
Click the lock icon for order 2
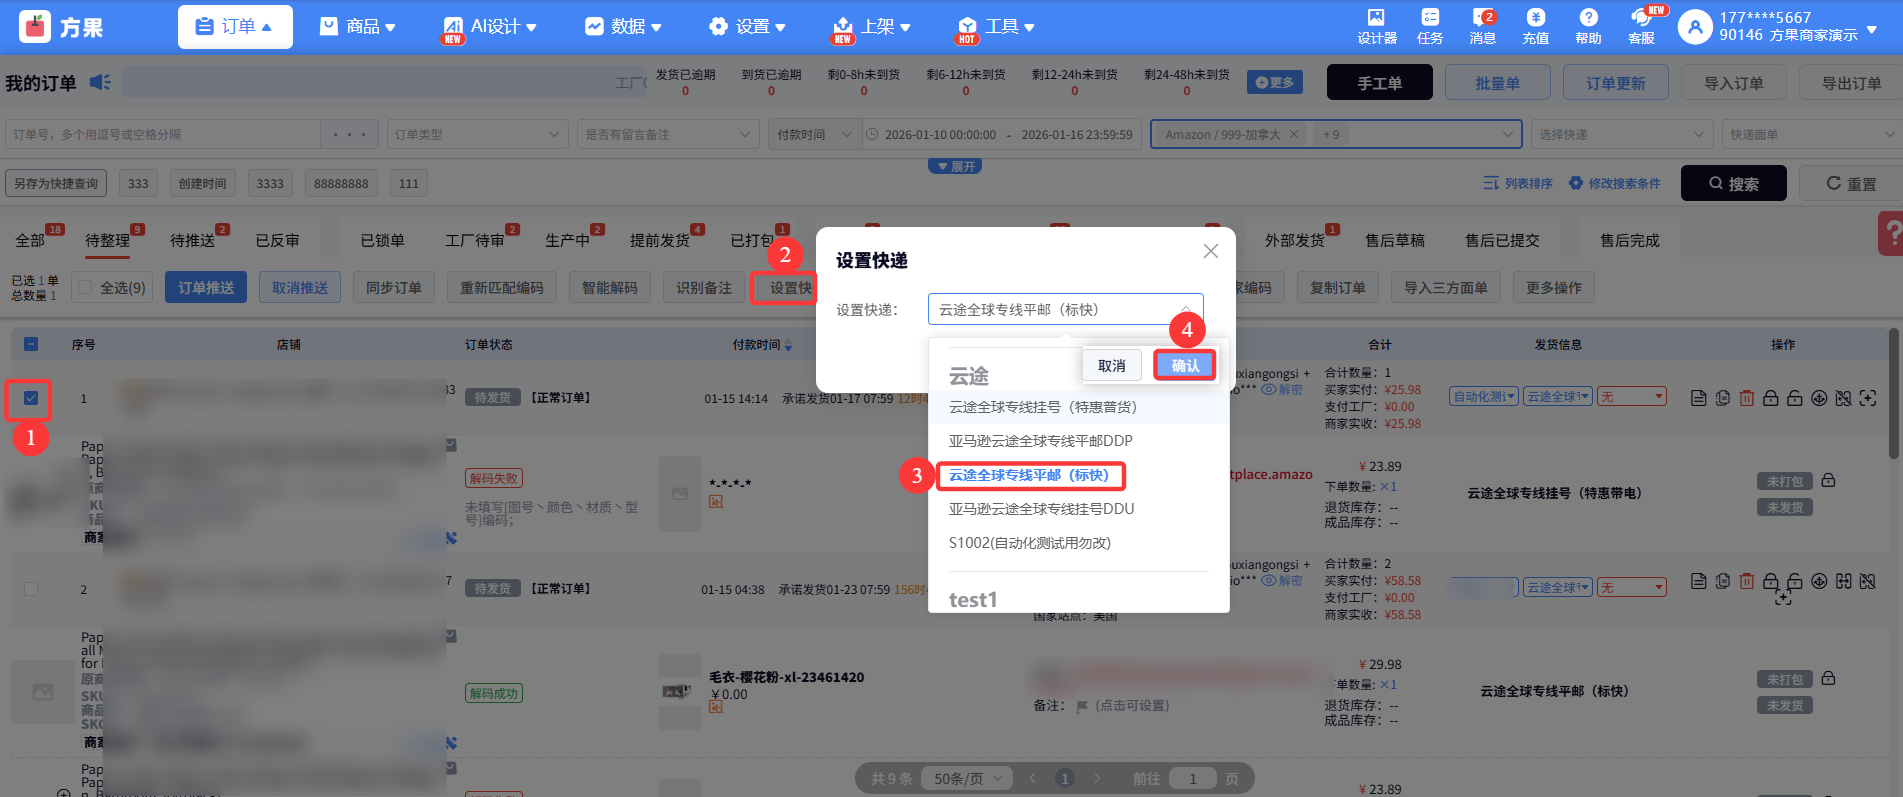pyautogui.click(x=1770, y=581)
